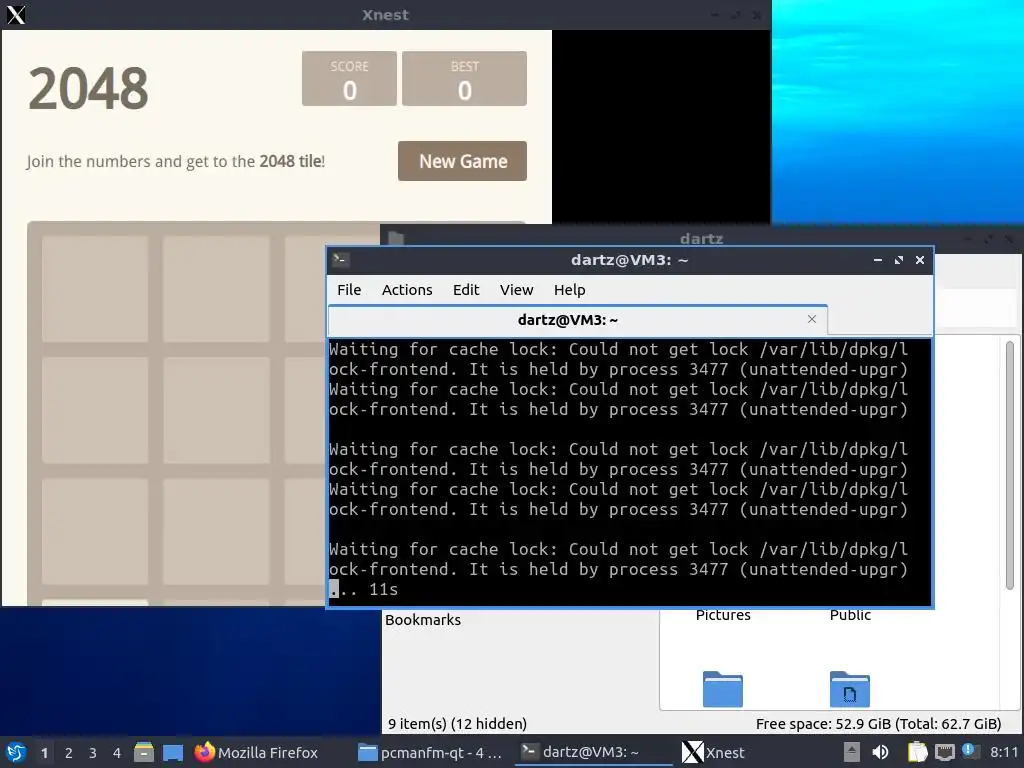The image size is (1024, 768).
Task: Switch to workspace 3
Action: 93,753
